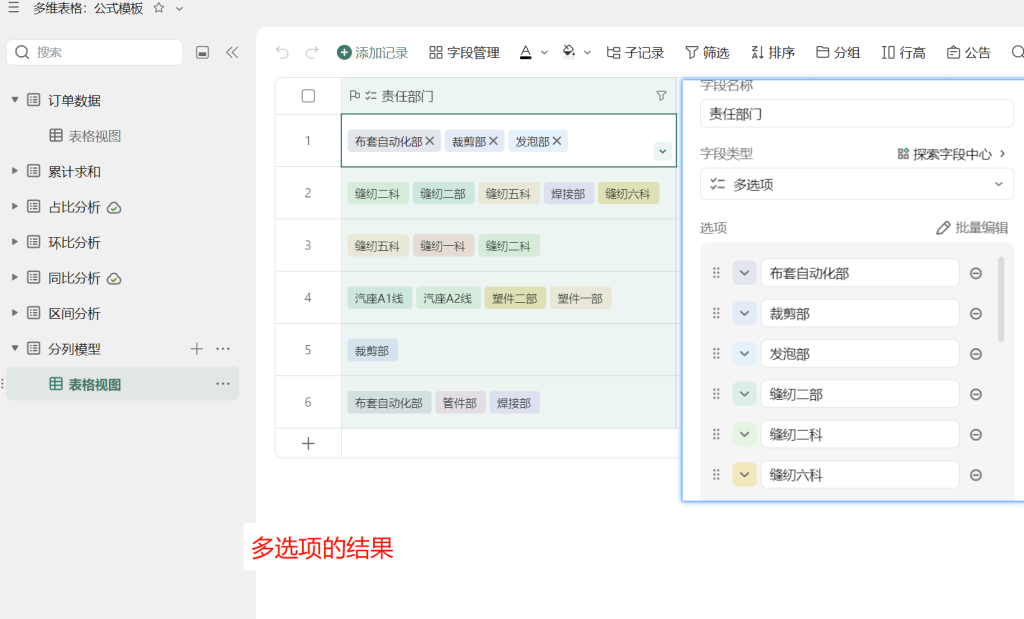The height and width of the screenshot is (619, 1024).
Task: Open the 公告 announcement tool
Action: coord(968,52)
